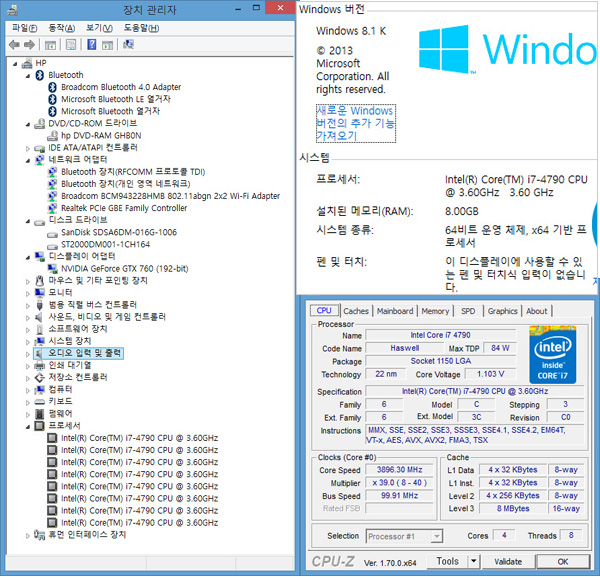
Task: Click the 범용 직렬 버스 컨트롤러 USB icon
Action: tap(39, 305)
